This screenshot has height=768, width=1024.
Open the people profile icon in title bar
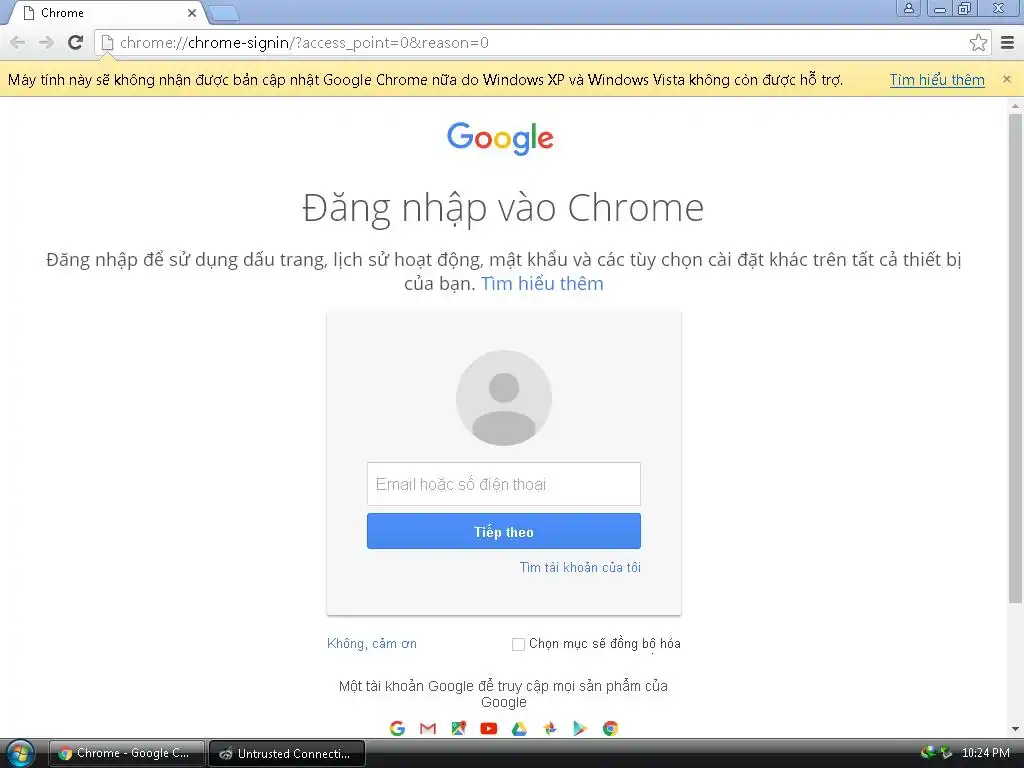[908, 8]
